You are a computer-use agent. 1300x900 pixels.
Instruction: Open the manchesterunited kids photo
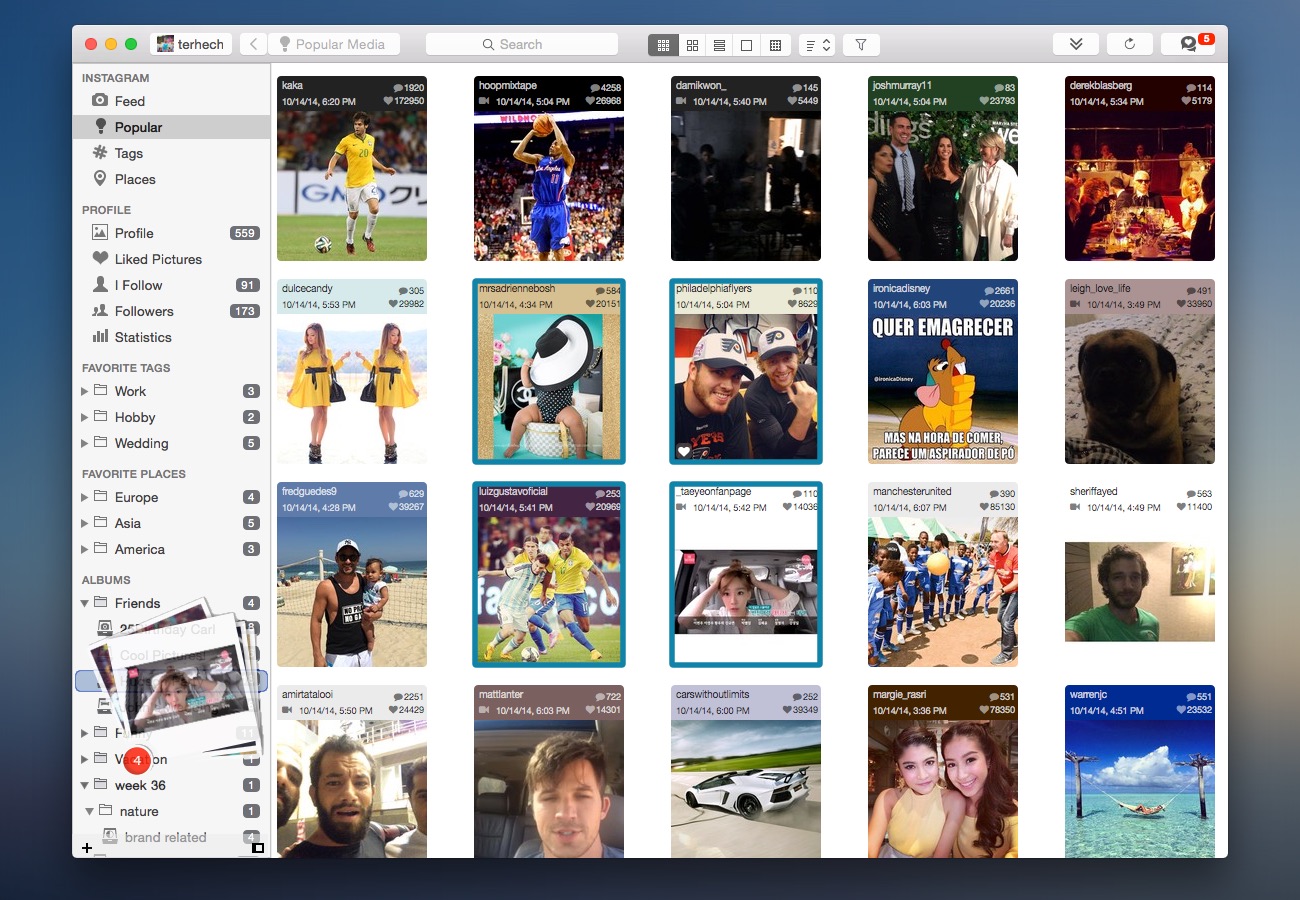pyautogui.click(x=943, y=575)
